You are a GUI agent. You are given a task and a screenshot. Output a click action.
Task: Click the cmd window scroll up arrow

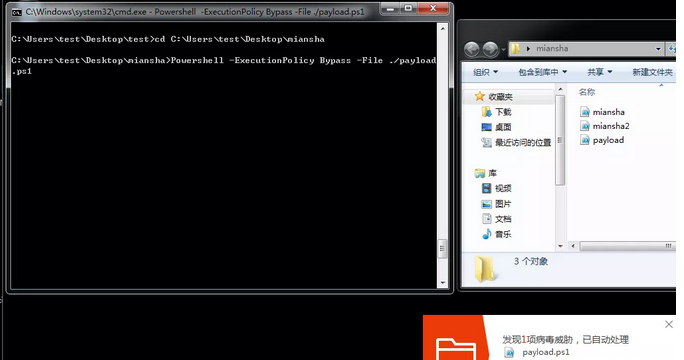click(442, 29)
